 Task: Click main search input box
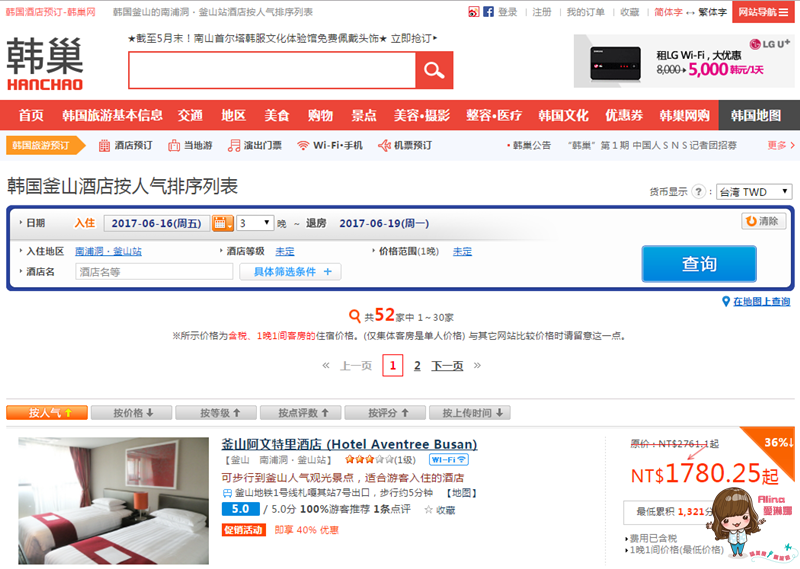[272, 70]
